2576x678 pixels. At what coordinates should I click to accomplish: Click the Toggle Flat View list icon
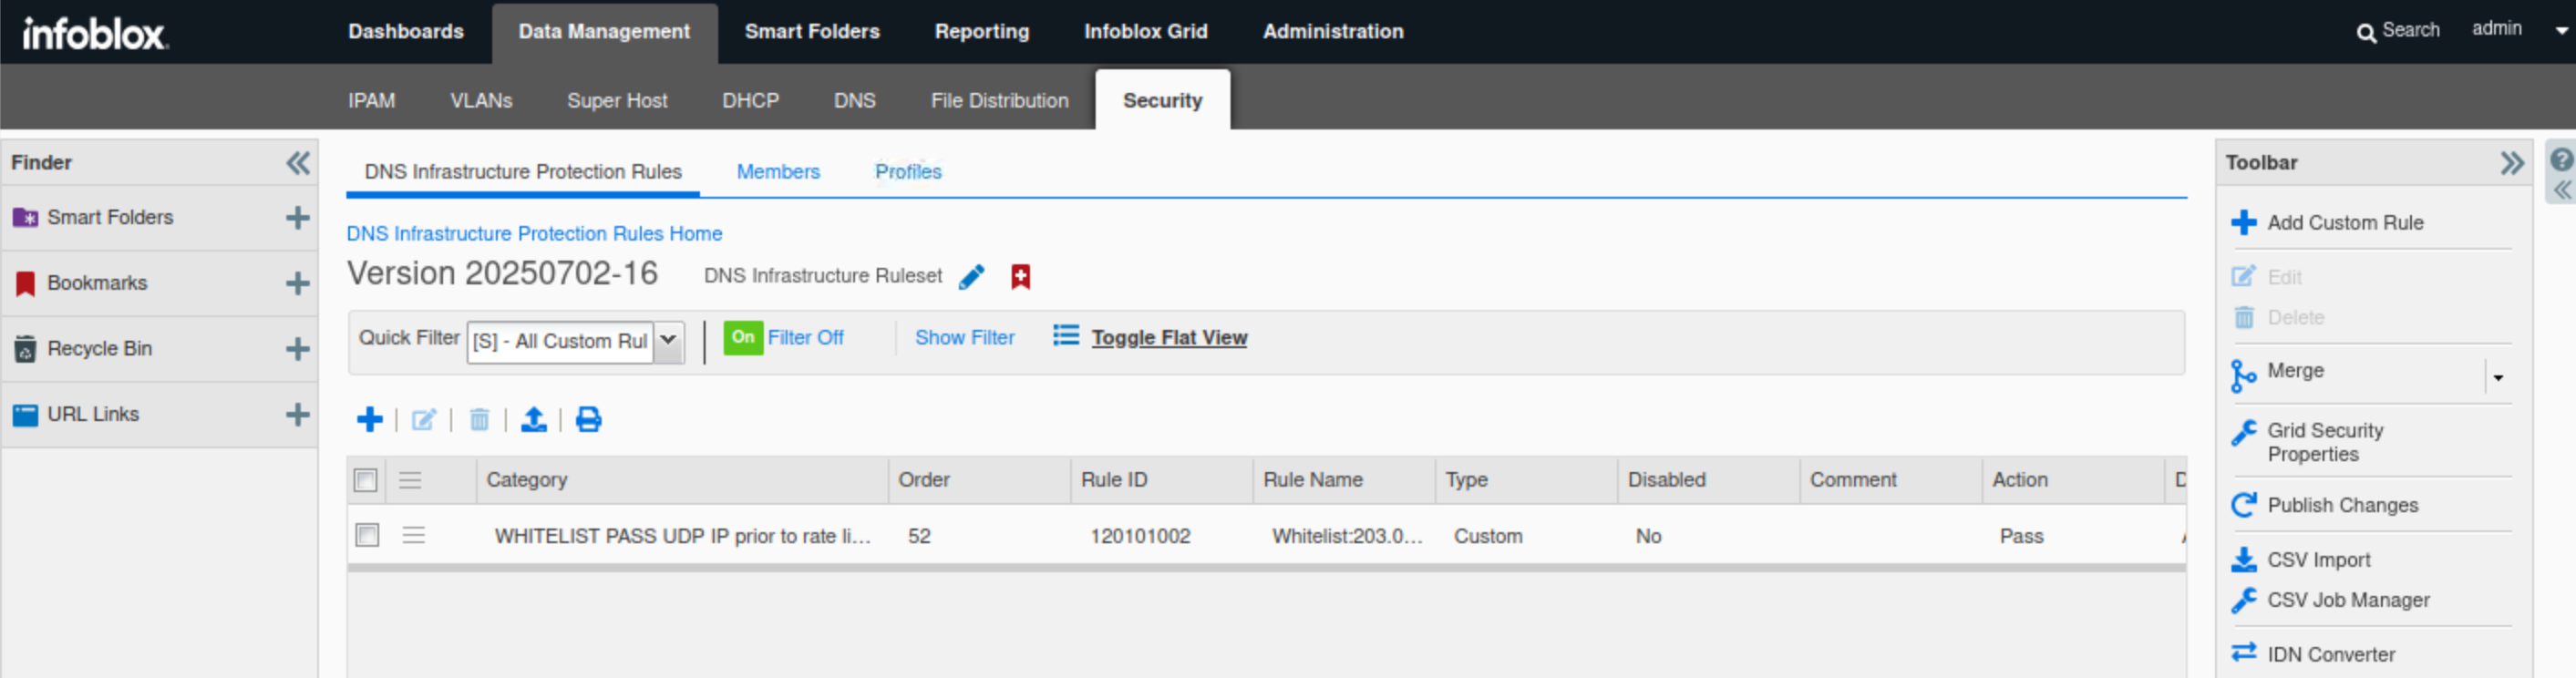click(1066, 336)
